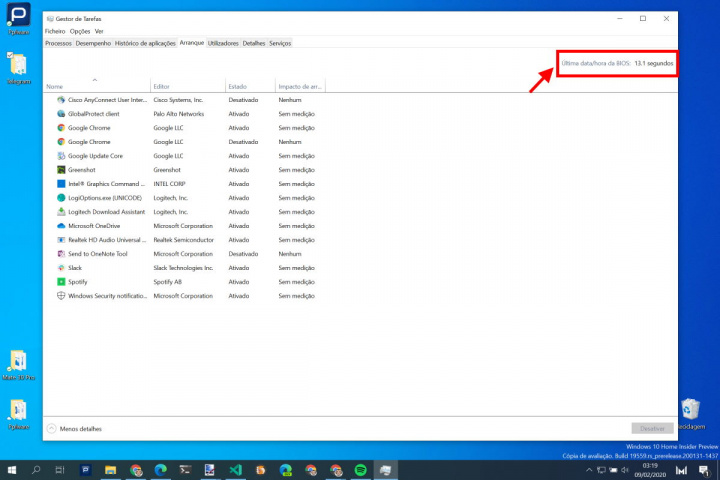Collapse view with Menos detalhes
This screenshot has width=720, height=480.
tap(75, 428)
